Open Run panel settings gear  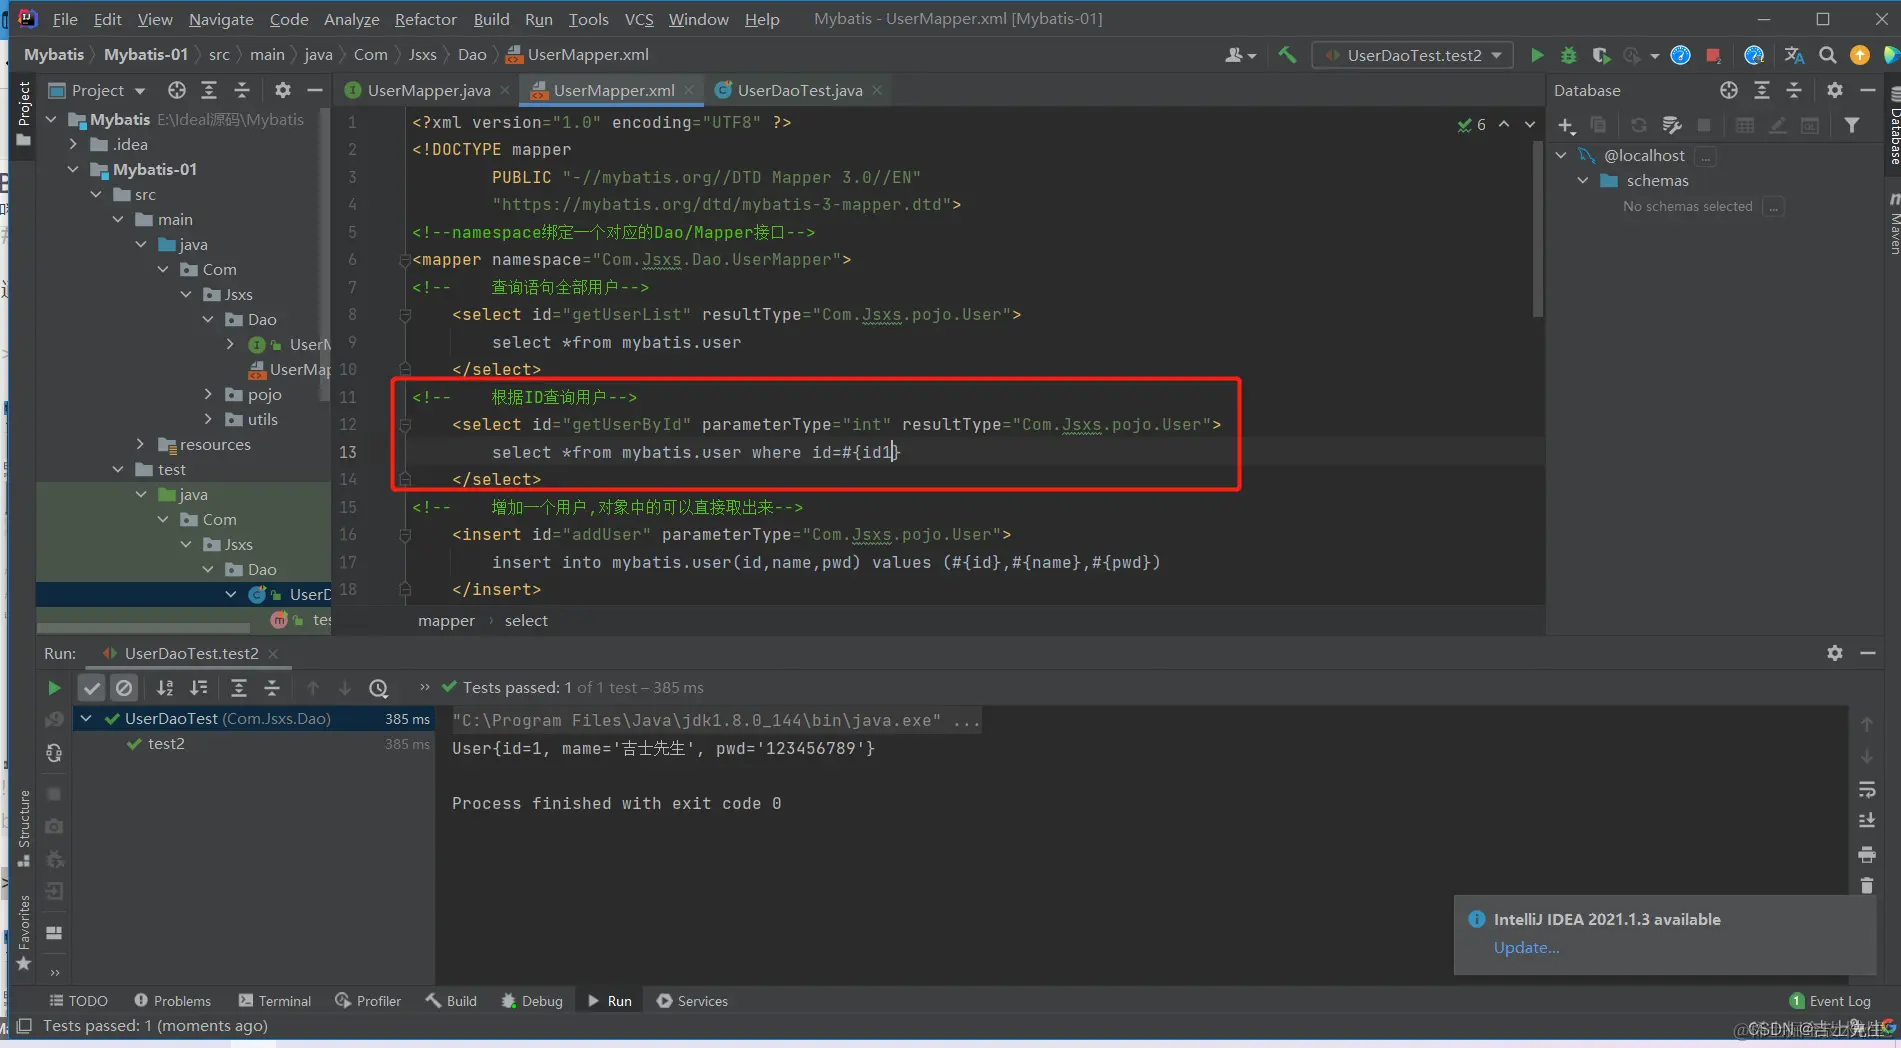1834,653
